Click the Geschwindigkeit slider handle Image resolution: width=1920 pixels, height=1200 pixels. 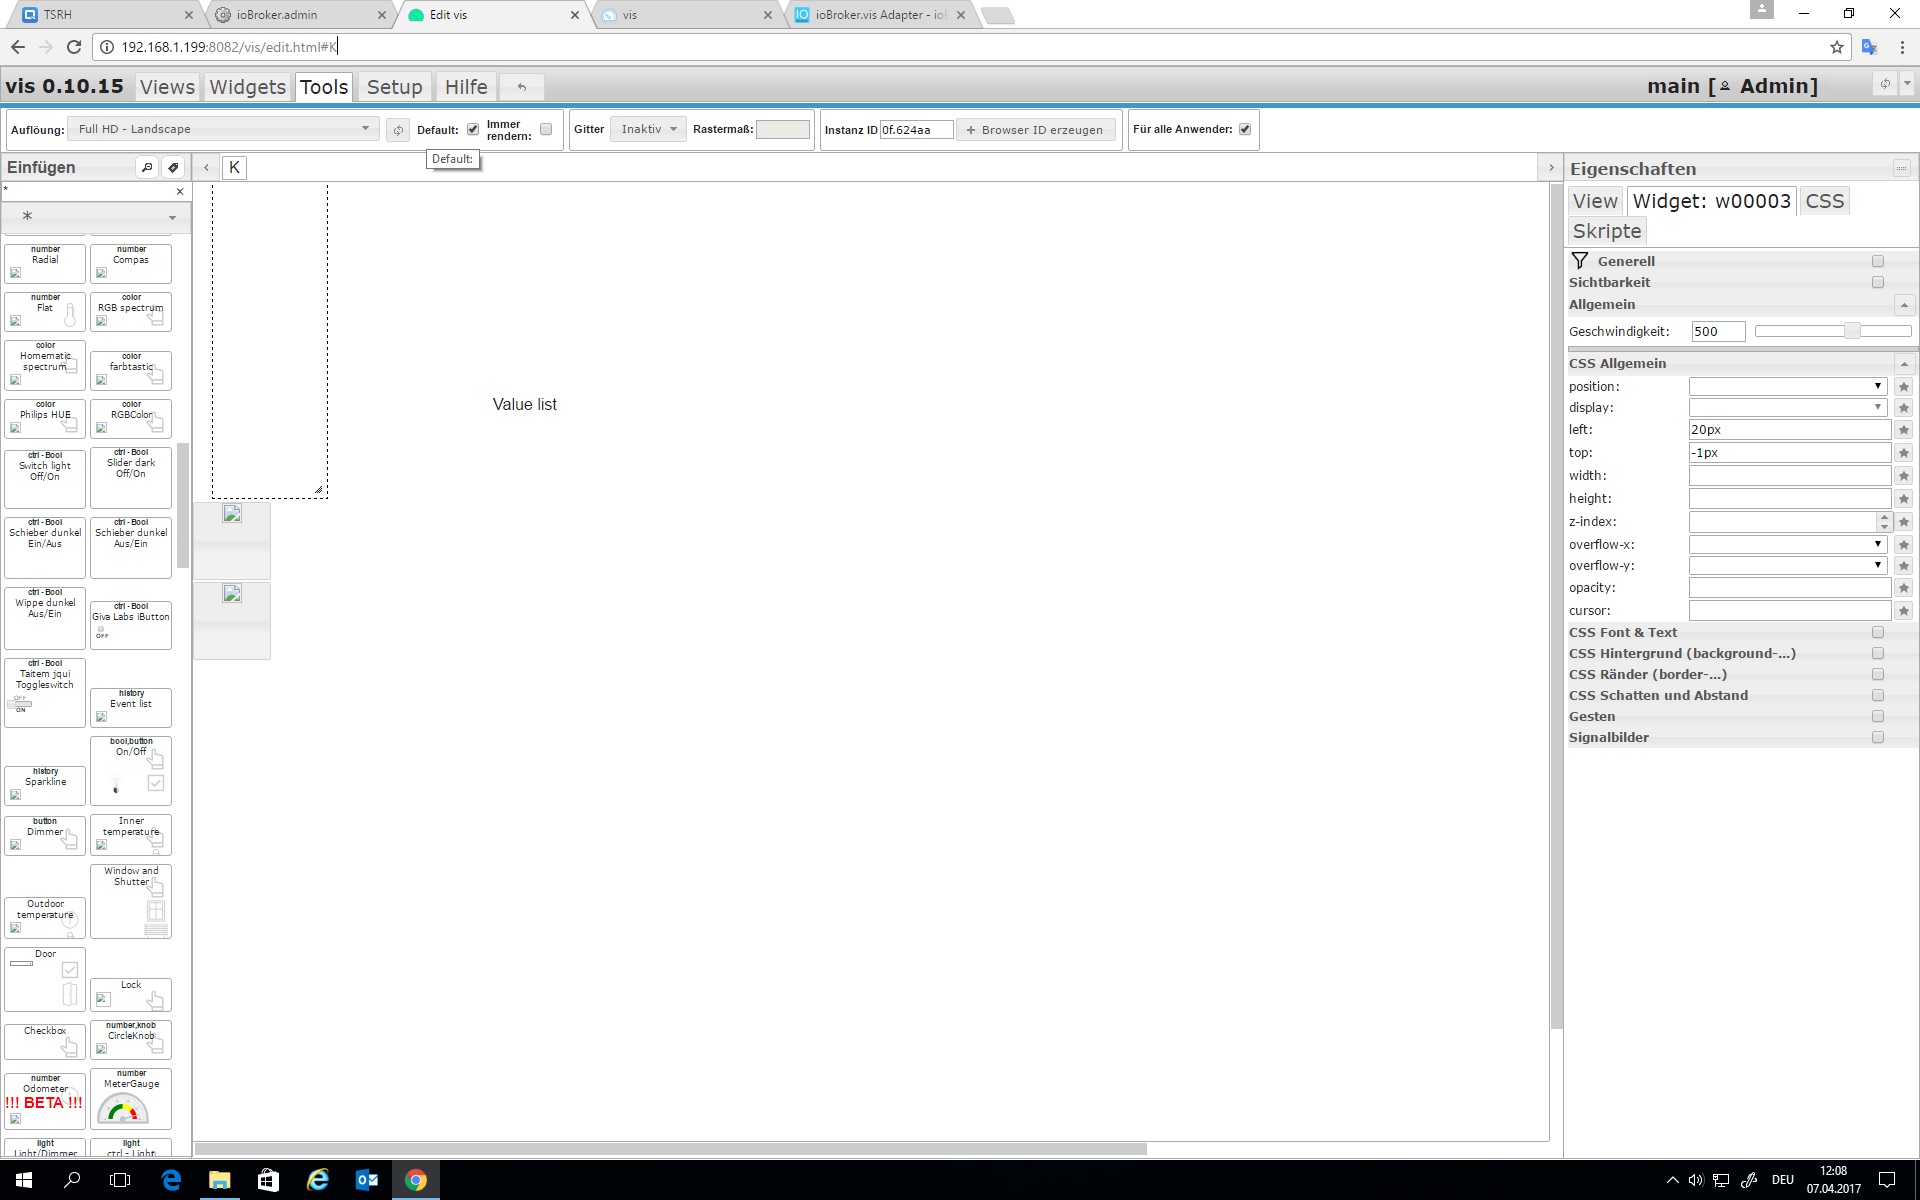[x=1852, y=331]
